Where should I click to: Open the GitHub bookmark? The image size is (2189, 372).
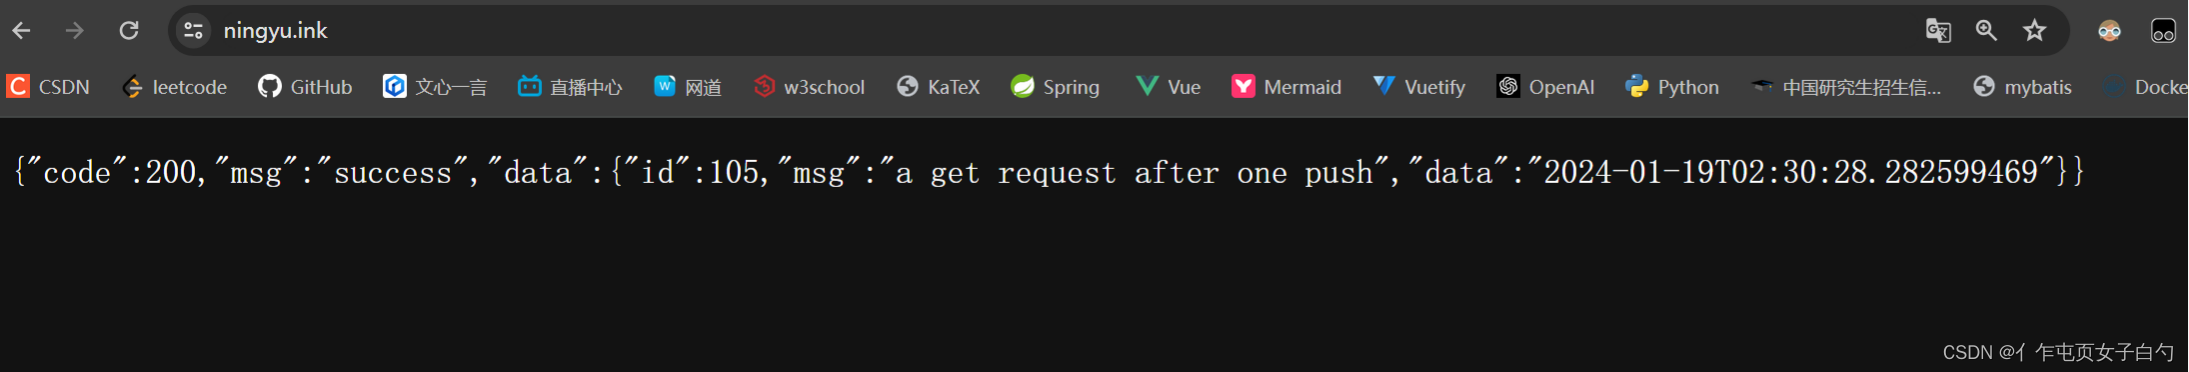click(305, 87)
